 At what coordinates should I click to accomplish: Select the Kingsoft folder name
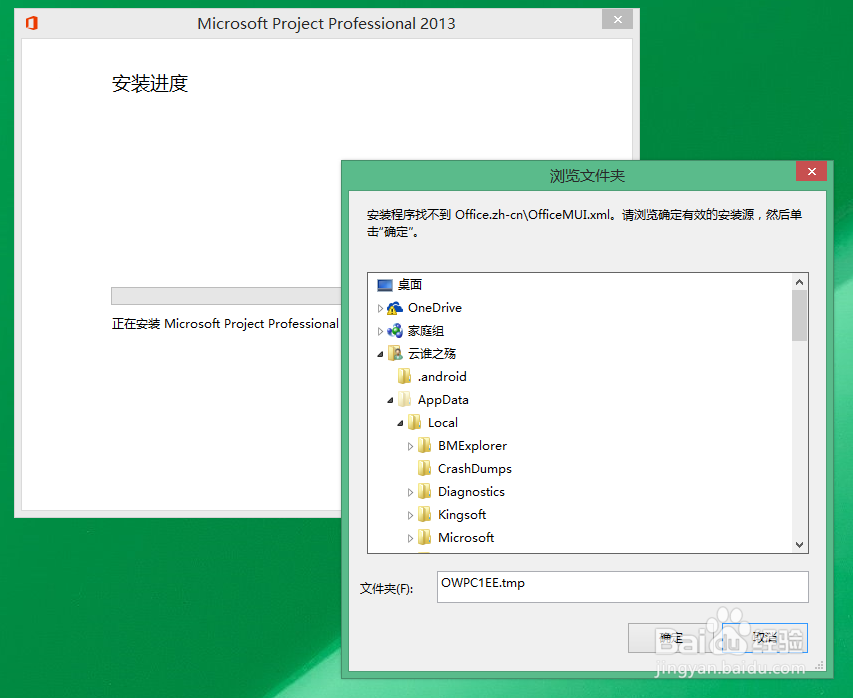[x=462, y=515]
